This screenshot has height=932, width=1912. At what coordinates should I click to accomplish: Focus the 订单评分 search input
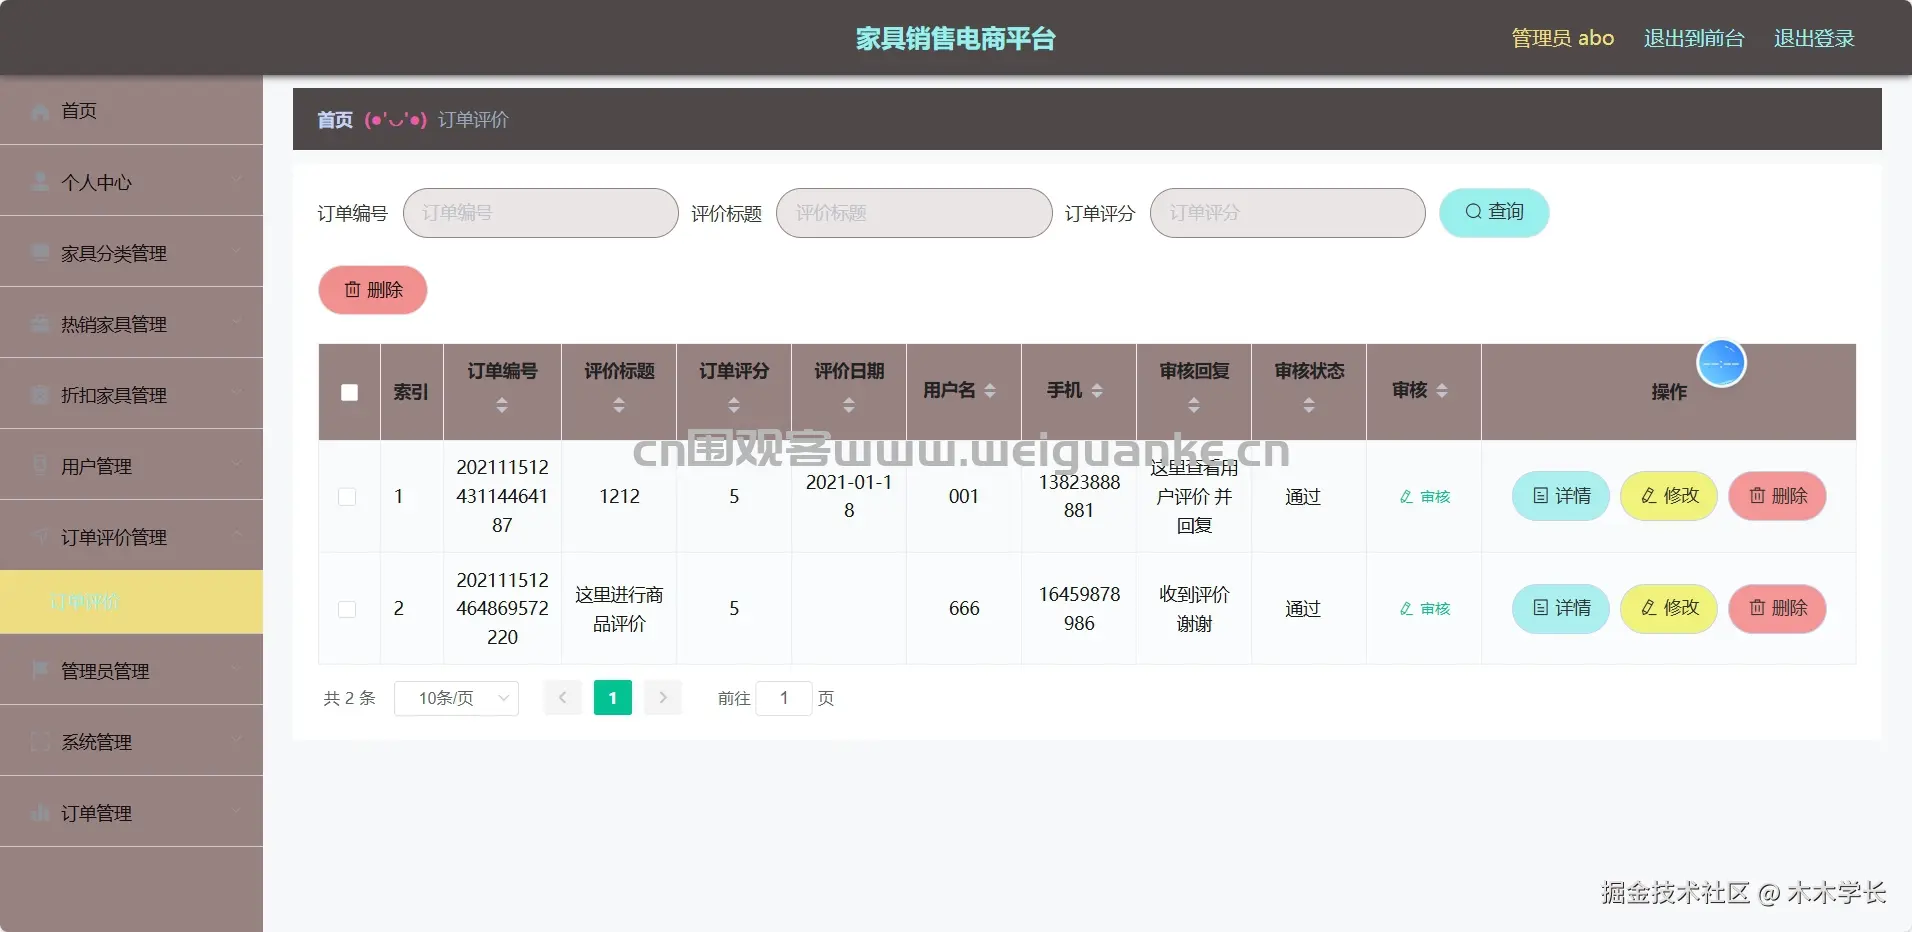[1288, 213]
